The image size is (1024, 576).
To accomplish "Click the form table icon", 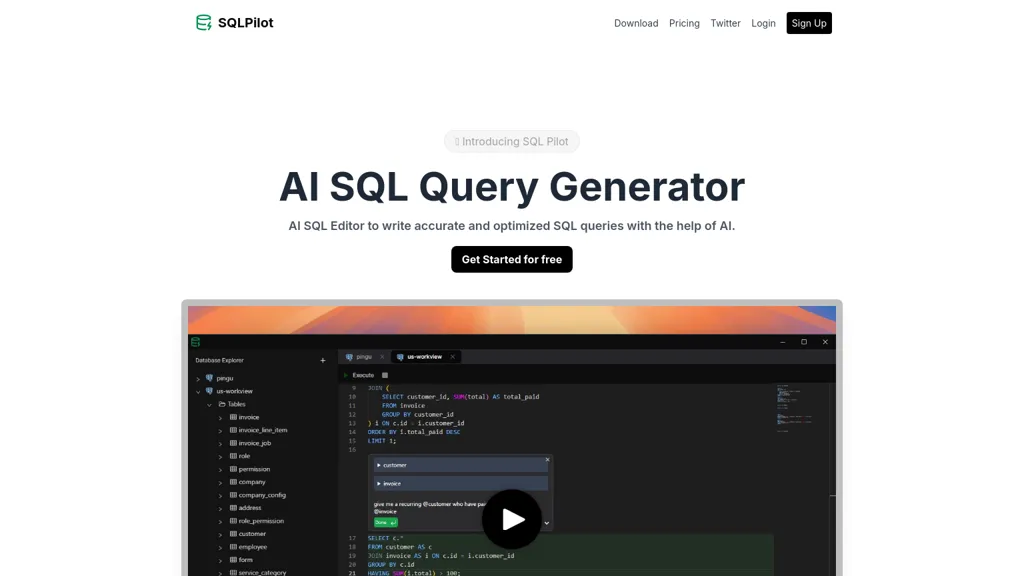I will pyautogui.click(x=233, y=560).
